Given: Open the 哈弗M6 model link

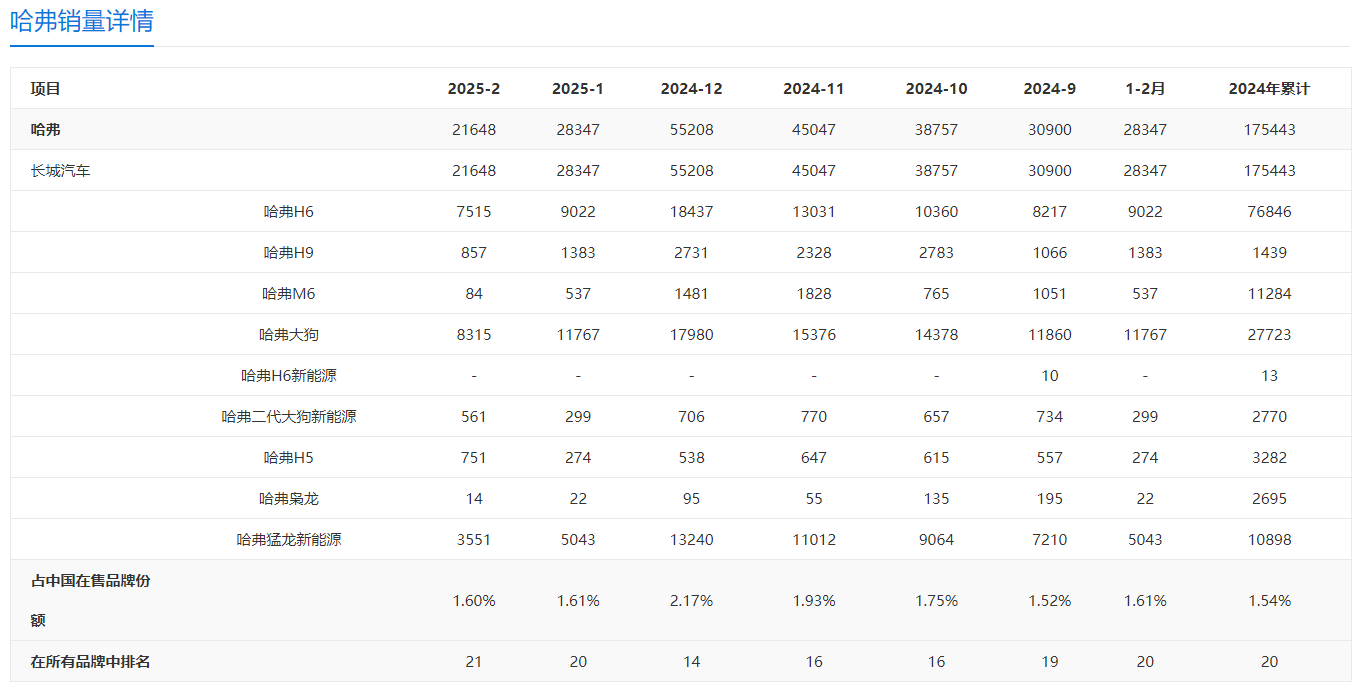Looking at the screenshot, I should coord(289,294).
